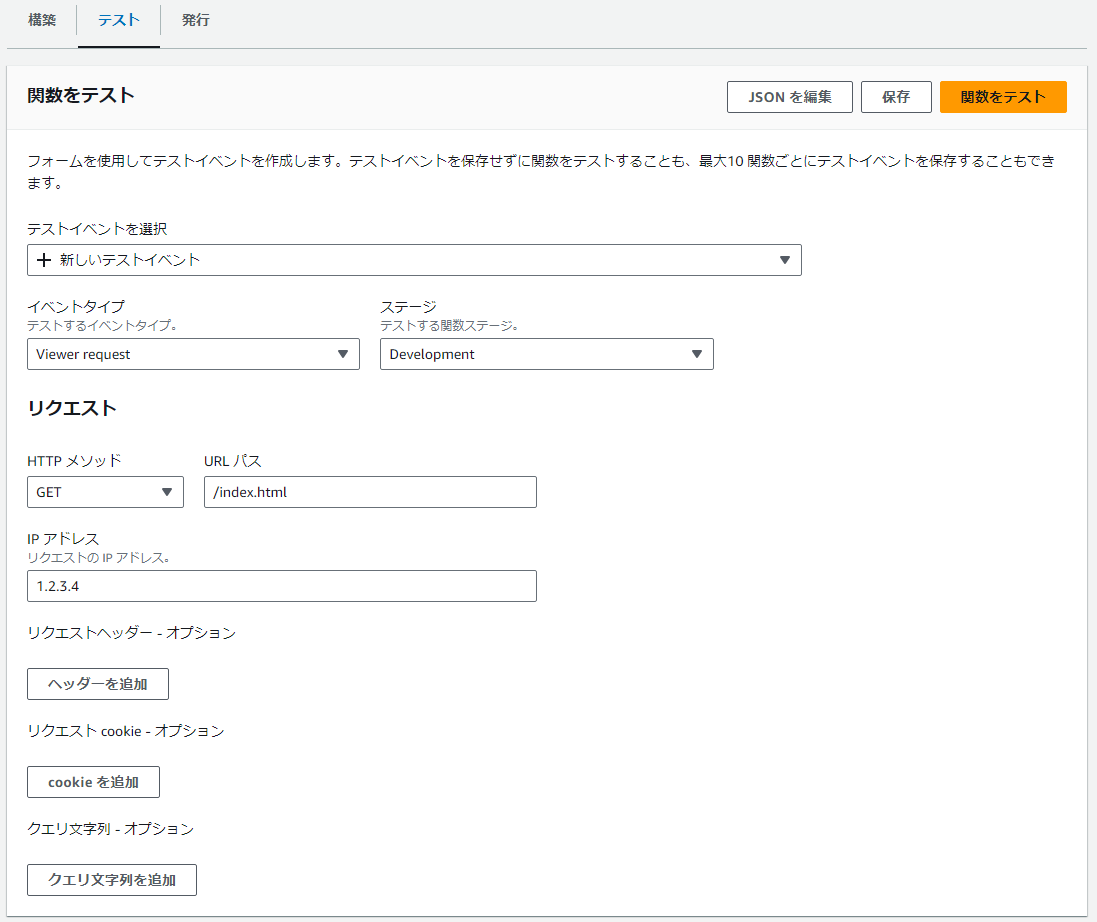This screenshot has width=1097, height=922.
Task: Click the cookie を追加 button
Action: pyautogui.click(x=93, y=781)
